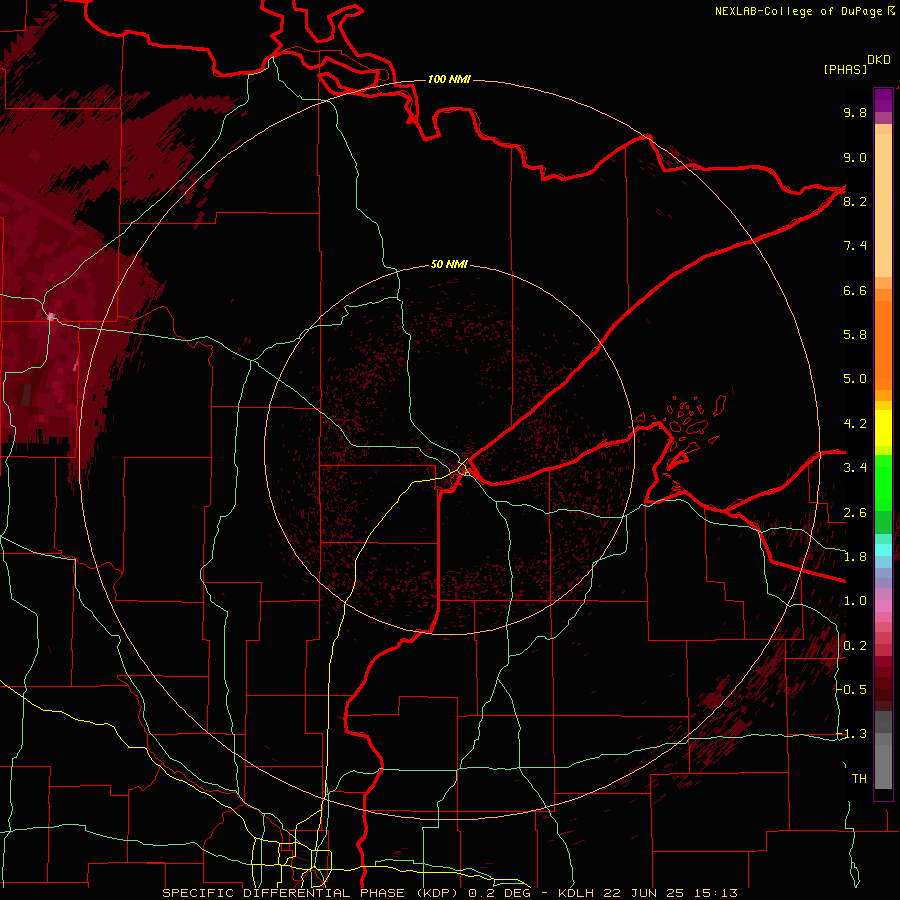Click the KDLH radar station identifier
This screenshot has width=900, height=900.
(576, 893)
